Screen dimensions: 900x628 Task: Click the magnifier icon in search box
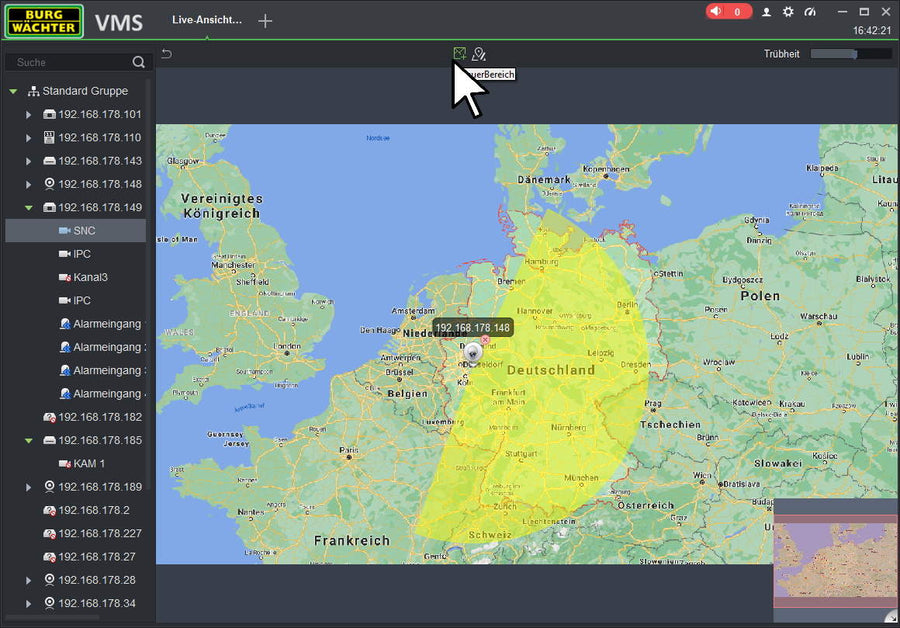tap(138, 62)
